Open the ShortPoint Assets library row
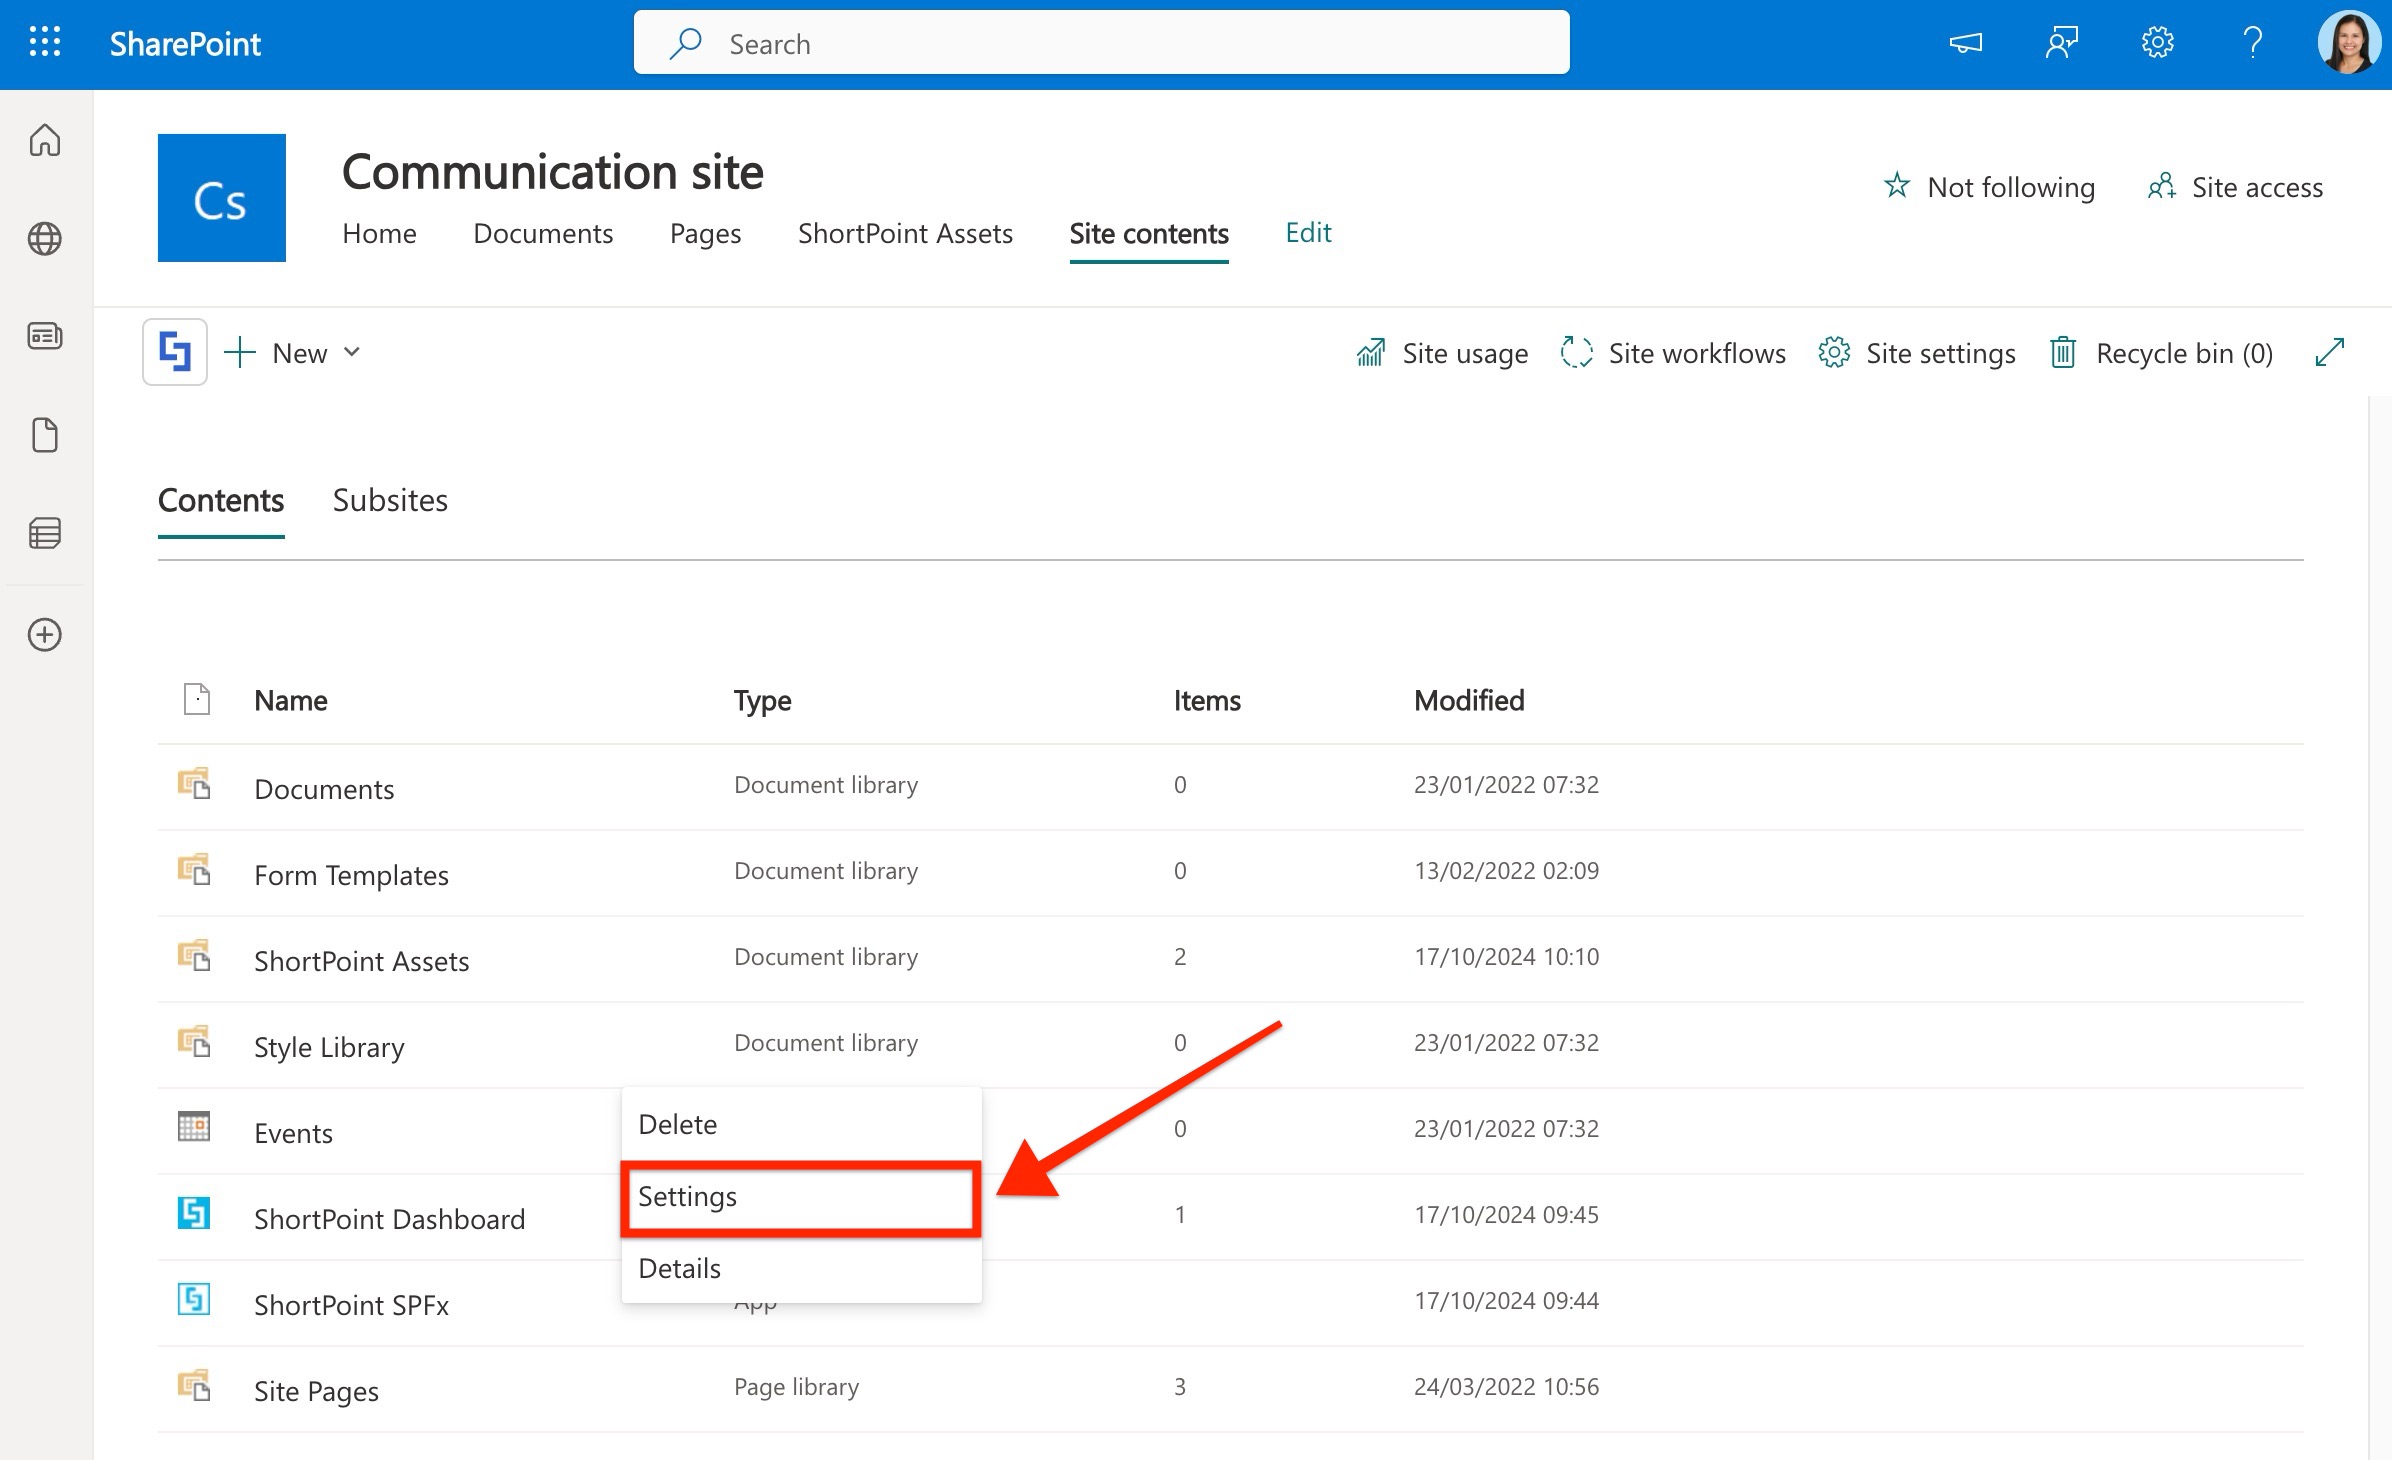 tap(361, 961)
